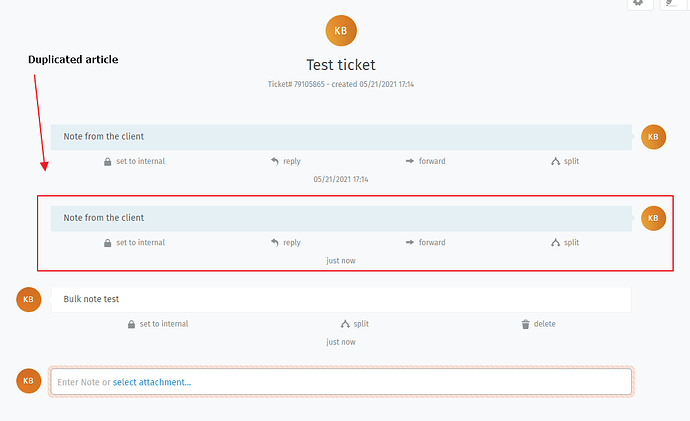Click reply arrow icon in duplicated article
This screenshot has height=421, width=690.
click(275, 242)
